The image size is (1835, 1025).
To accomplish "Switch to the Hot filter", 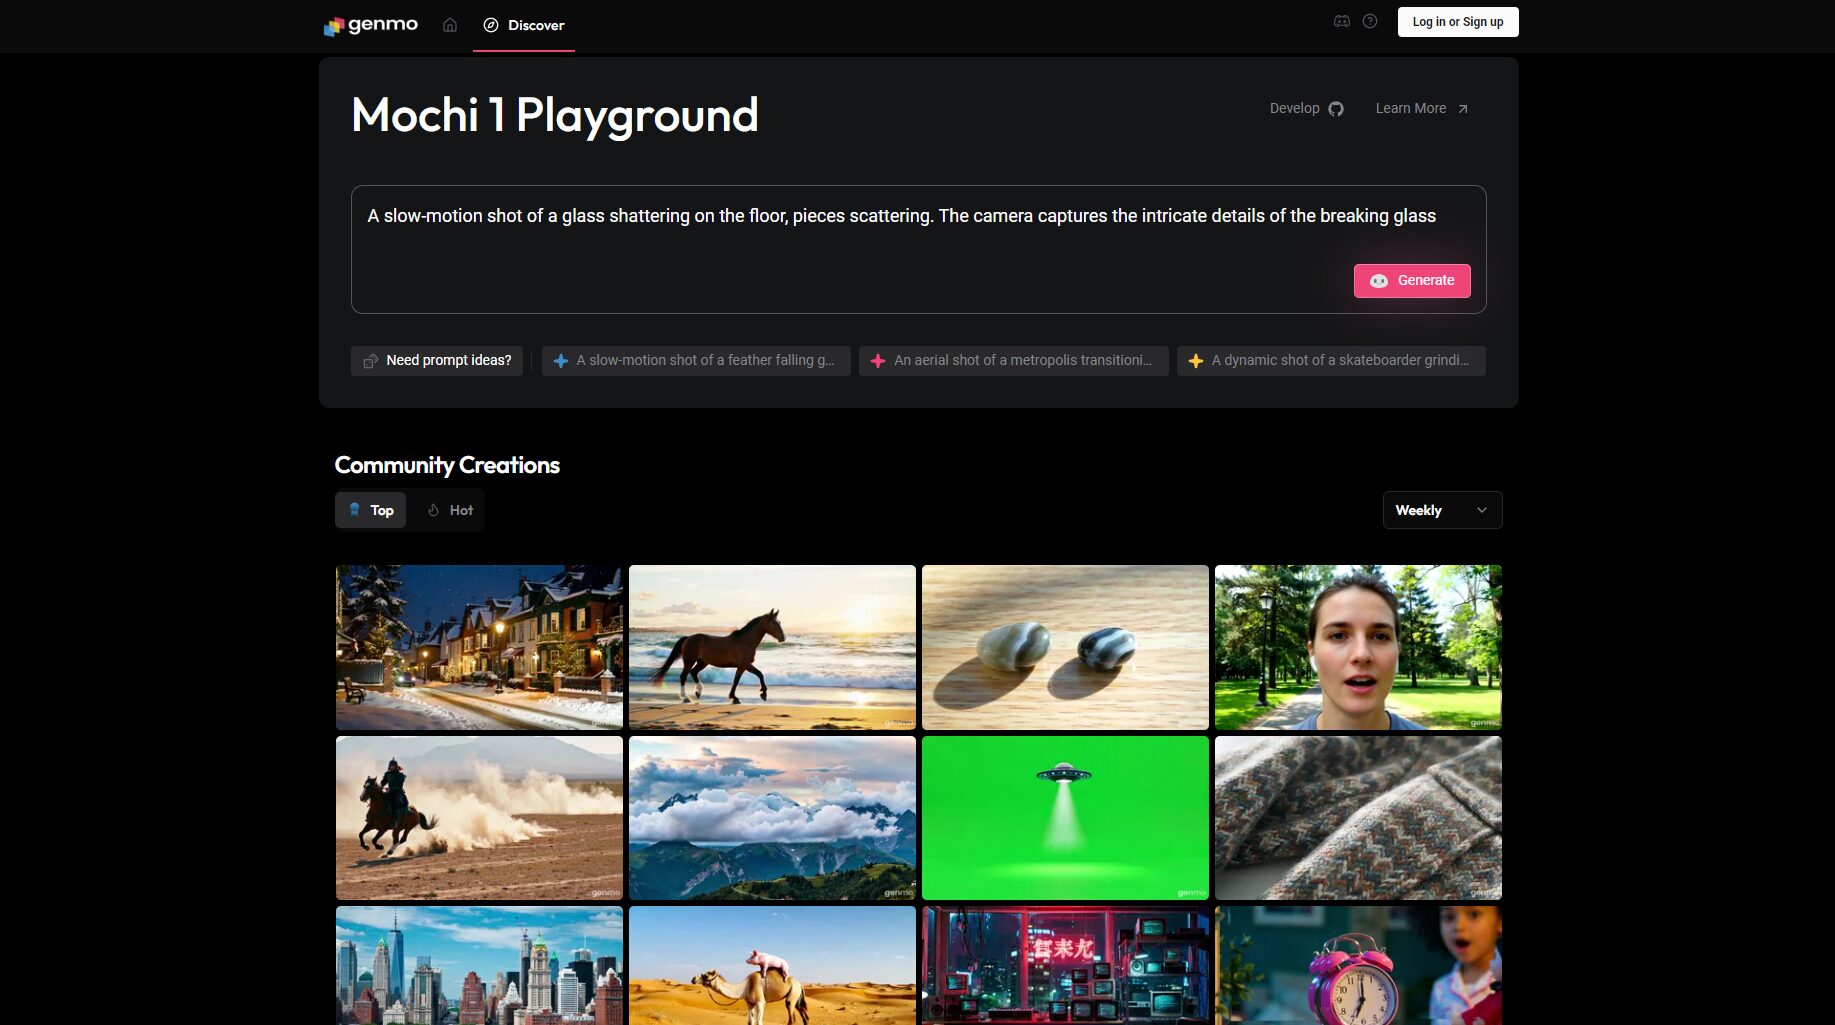I will [x=450, y=510].
